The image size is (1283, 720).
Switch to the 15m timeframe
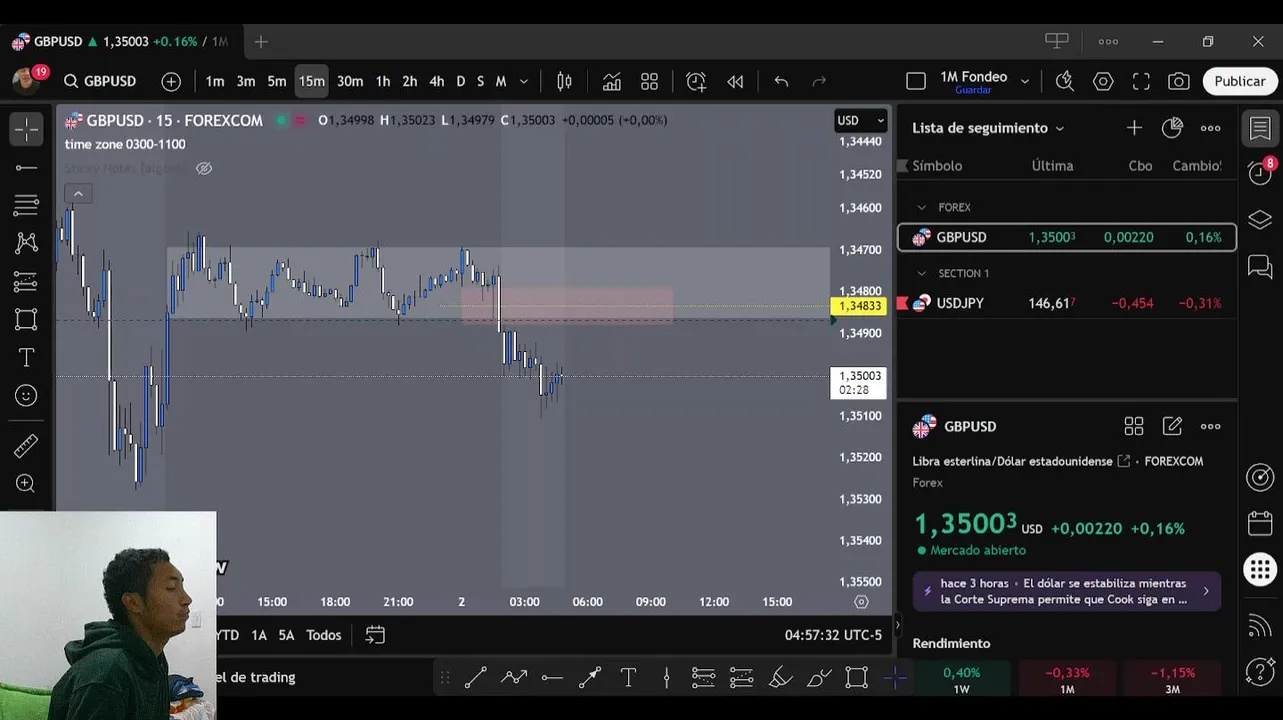311,81
